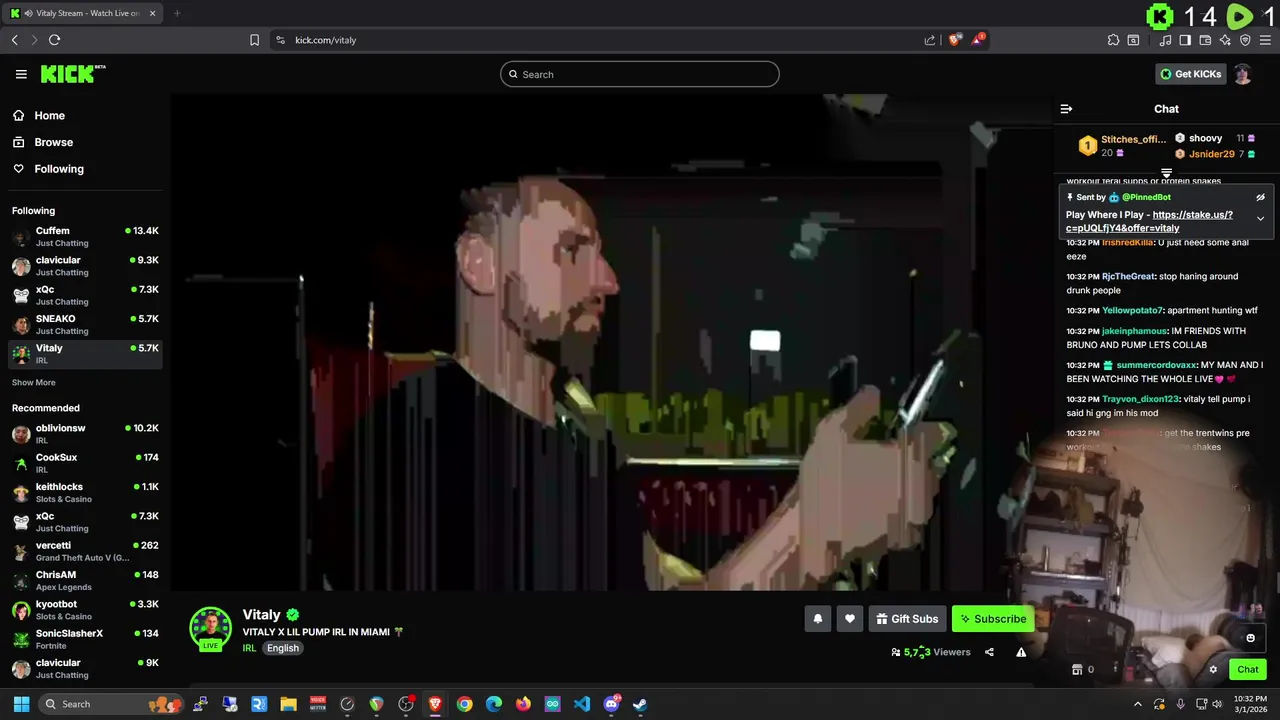Open Discord from the taskbar
This screenshot has height=720, width=1280.
611,704
